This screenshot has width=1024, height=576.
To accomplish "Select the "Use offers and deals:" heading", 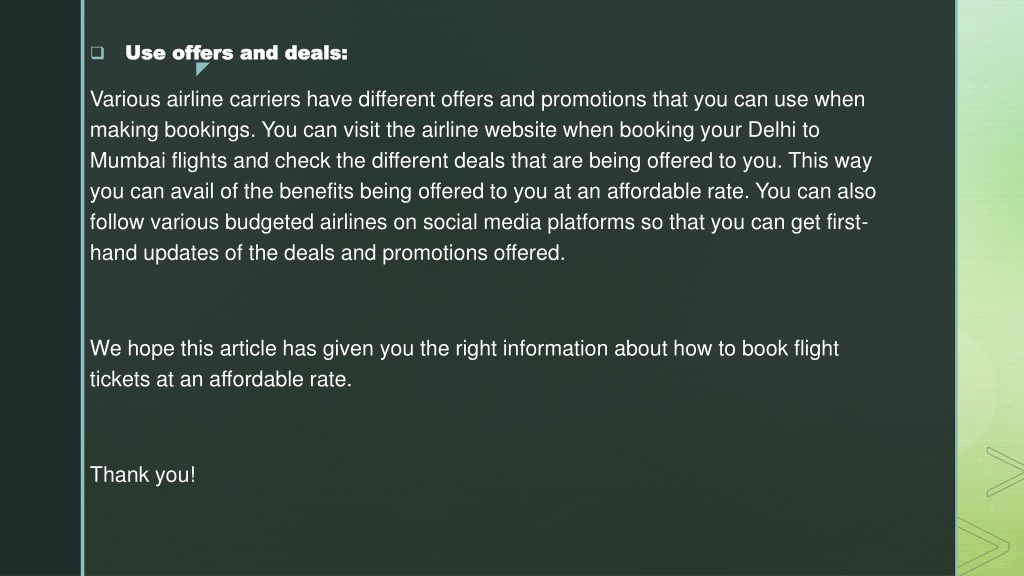I will pos(236,53).
